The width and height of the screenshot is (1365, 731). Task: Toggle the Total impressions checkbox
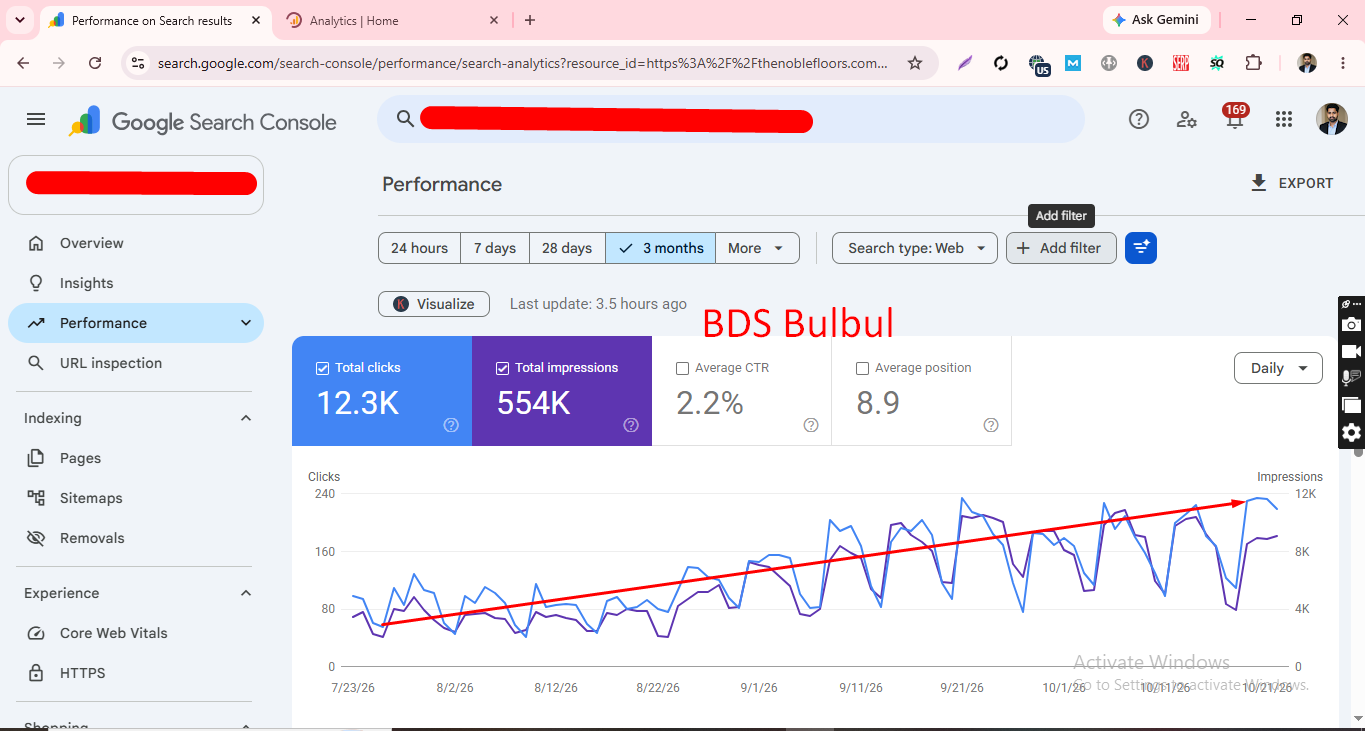502,368
